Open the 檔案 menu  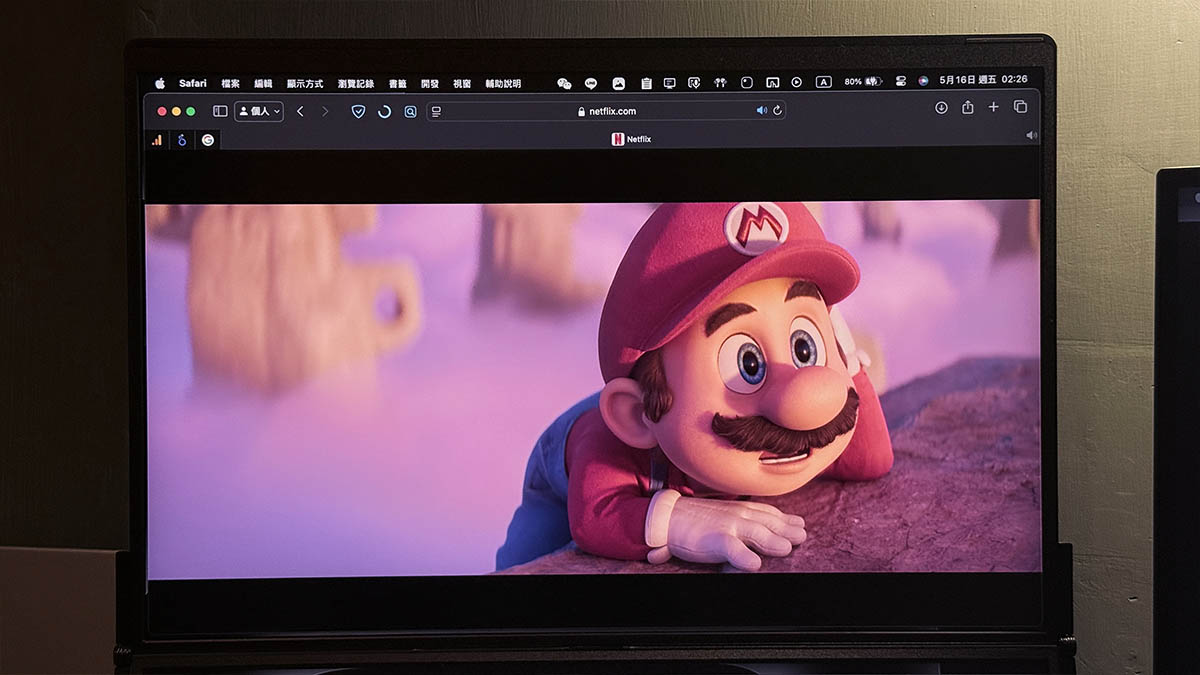point(231,84)
